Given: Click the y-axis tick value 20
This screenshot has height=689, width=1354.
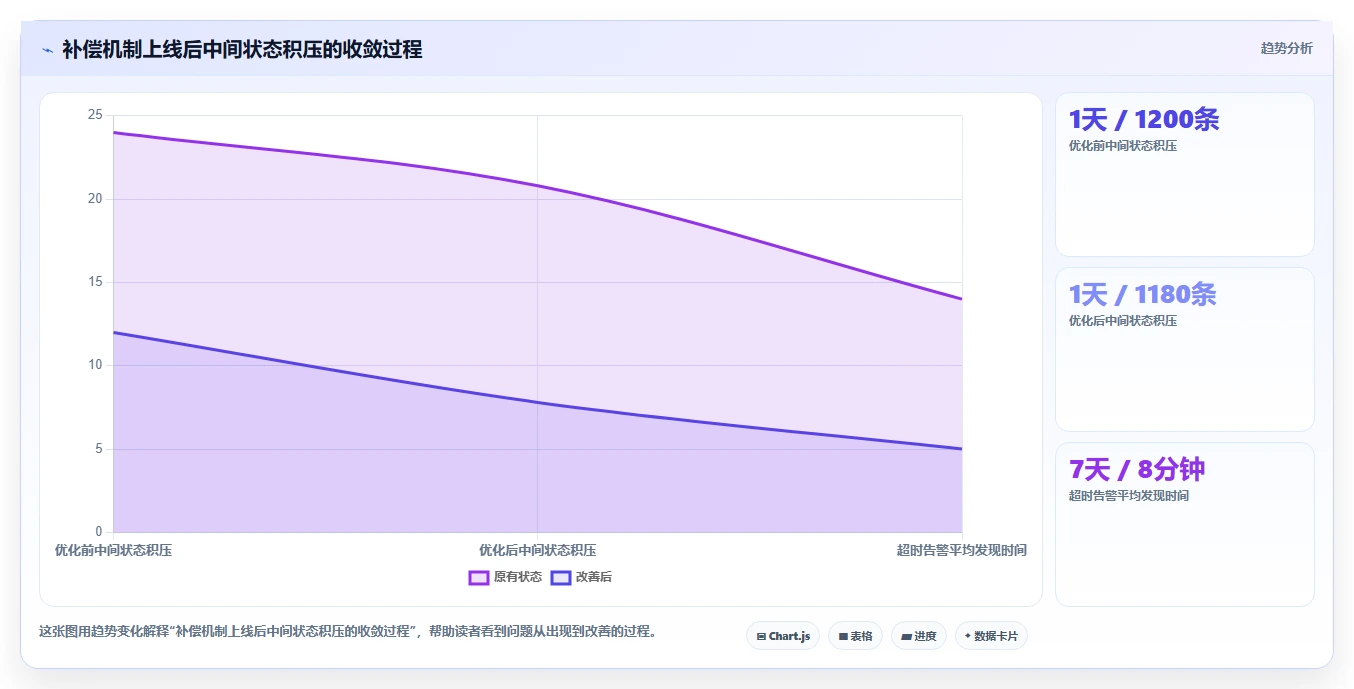Looking at the screenshot, I should click(x=95, y=199).
